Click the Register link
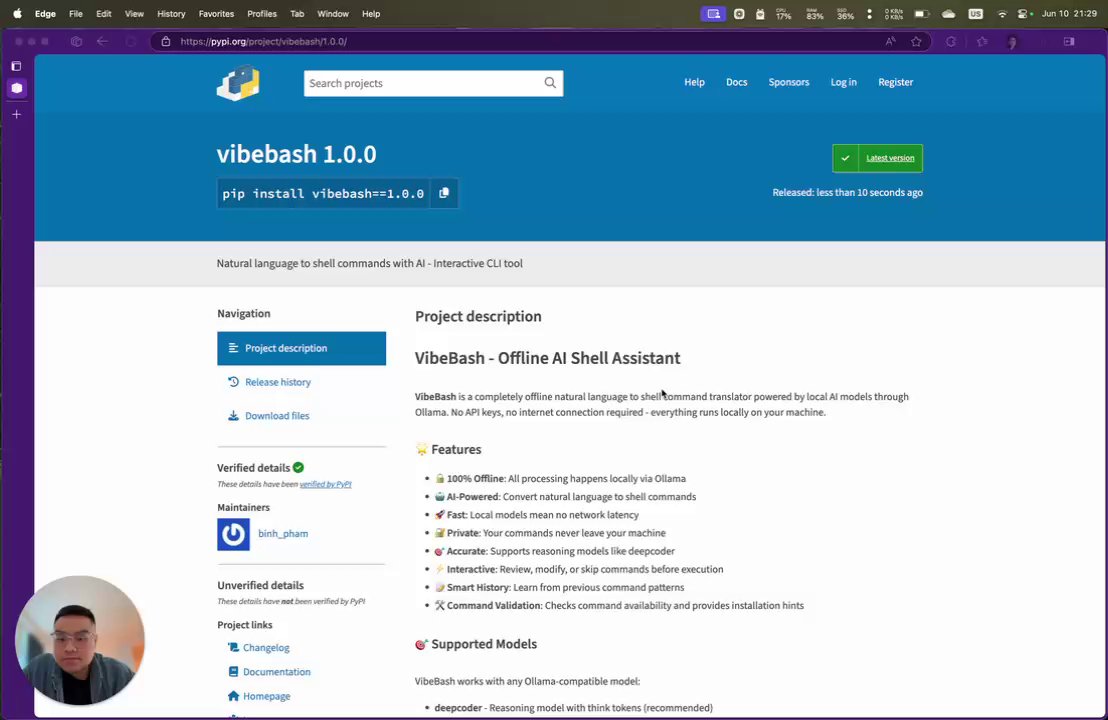The width and height of the screenshot is (1108, 720). tap(895, 82)
